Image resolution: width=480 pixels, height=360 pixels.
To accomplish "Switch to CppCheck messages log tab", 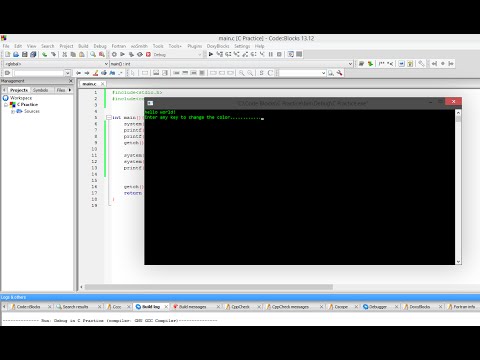I will click(290, 307).
